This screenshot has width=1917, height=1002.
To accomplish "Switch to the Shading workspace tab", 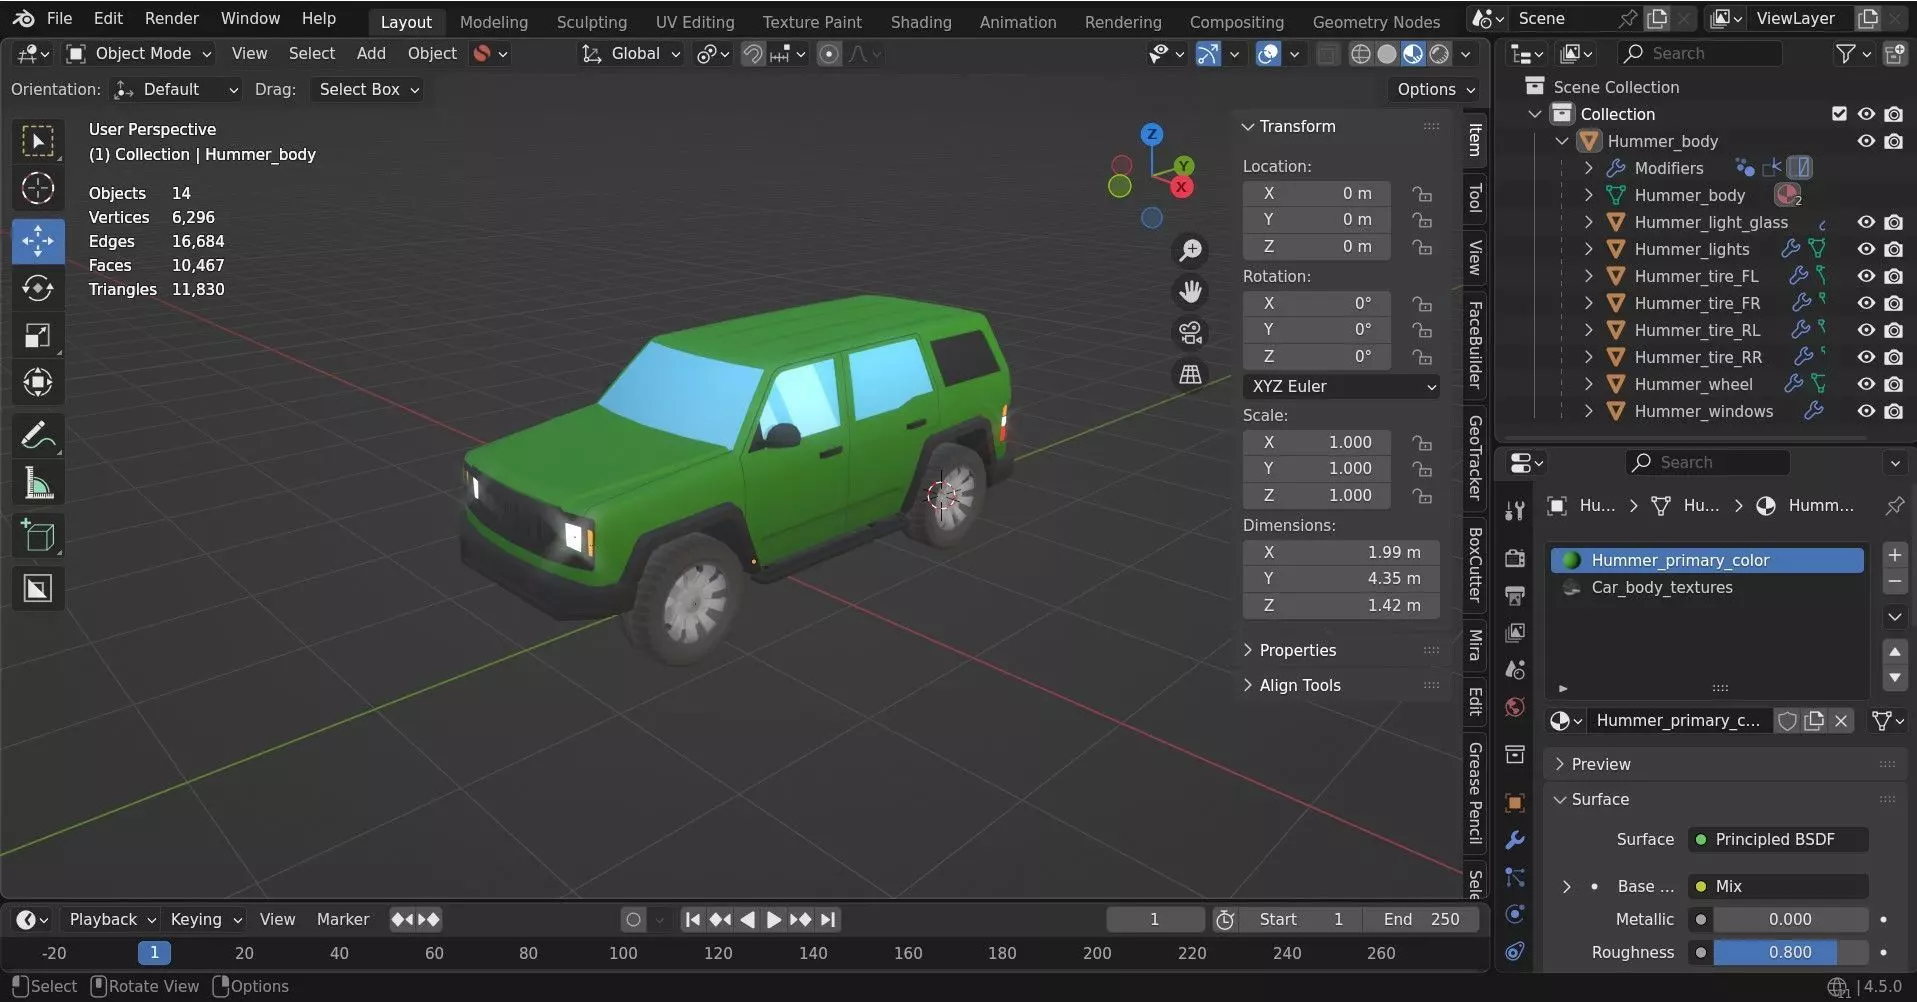I will 921,21.
